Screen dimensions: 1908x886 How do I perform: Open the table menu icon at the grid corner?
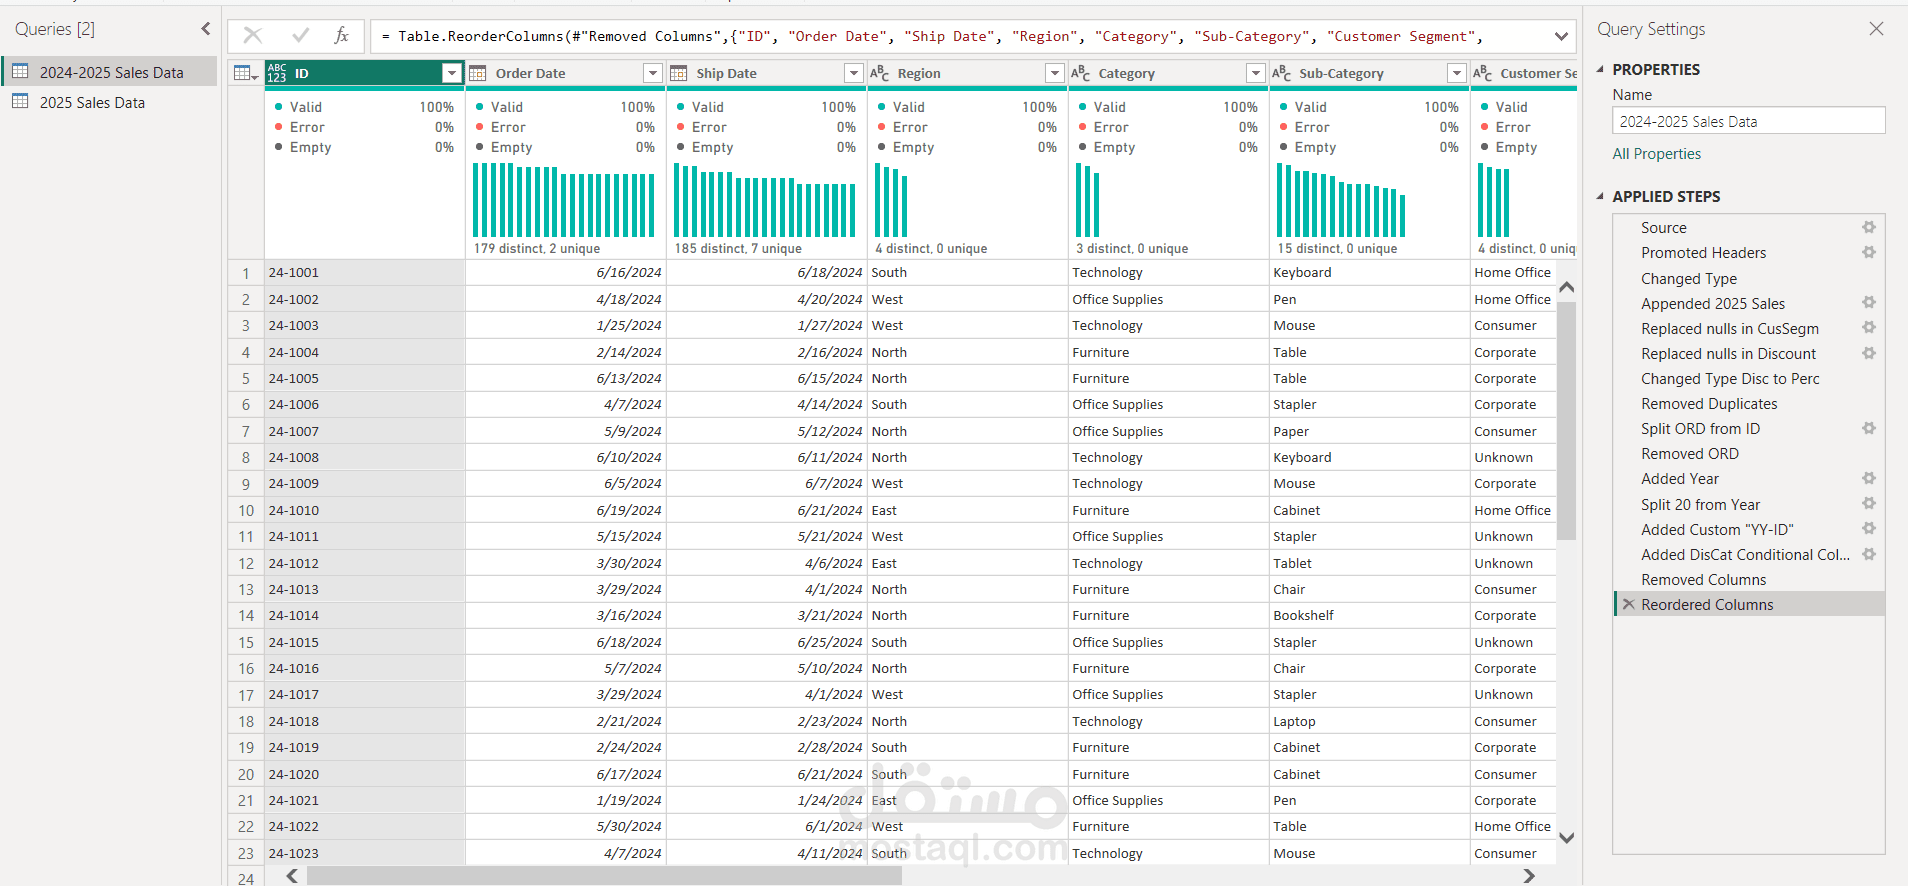(x=245, y=73)
